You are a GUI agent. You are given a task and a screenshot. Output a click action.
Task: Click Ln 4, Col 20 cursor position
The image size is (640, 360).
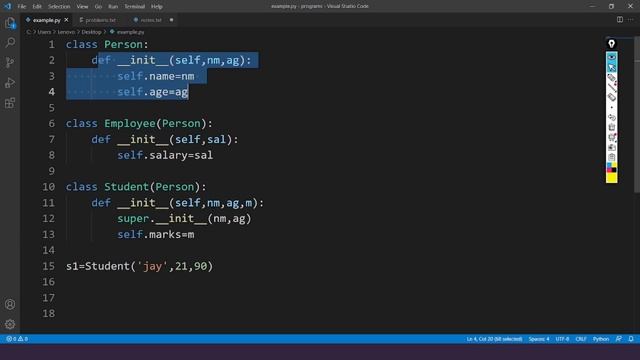494,339
